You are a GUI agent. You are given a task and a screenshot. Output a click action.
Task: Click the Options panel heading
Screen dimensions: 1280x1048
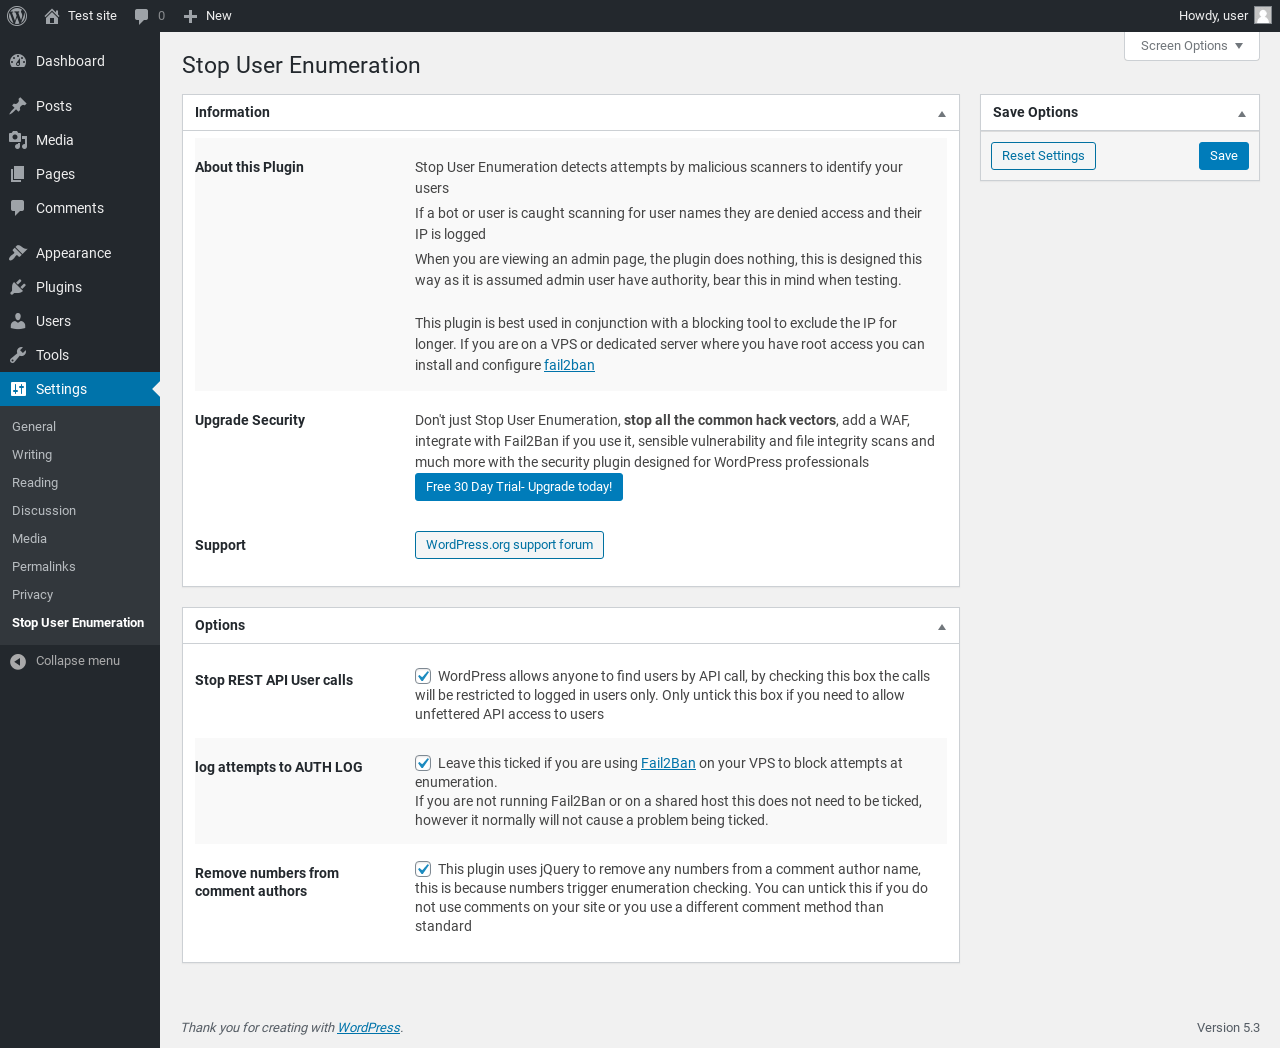(x=220, y=626)
